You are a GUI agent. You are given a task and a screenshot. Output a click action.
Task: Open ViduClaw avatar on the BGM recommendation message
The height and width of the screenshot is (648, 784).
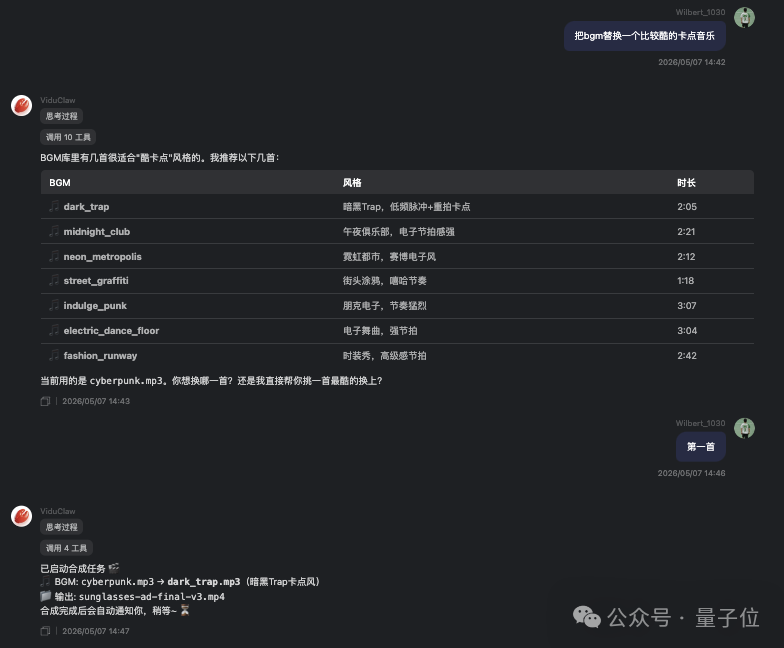pyautogui.click(x=22, y=106)
